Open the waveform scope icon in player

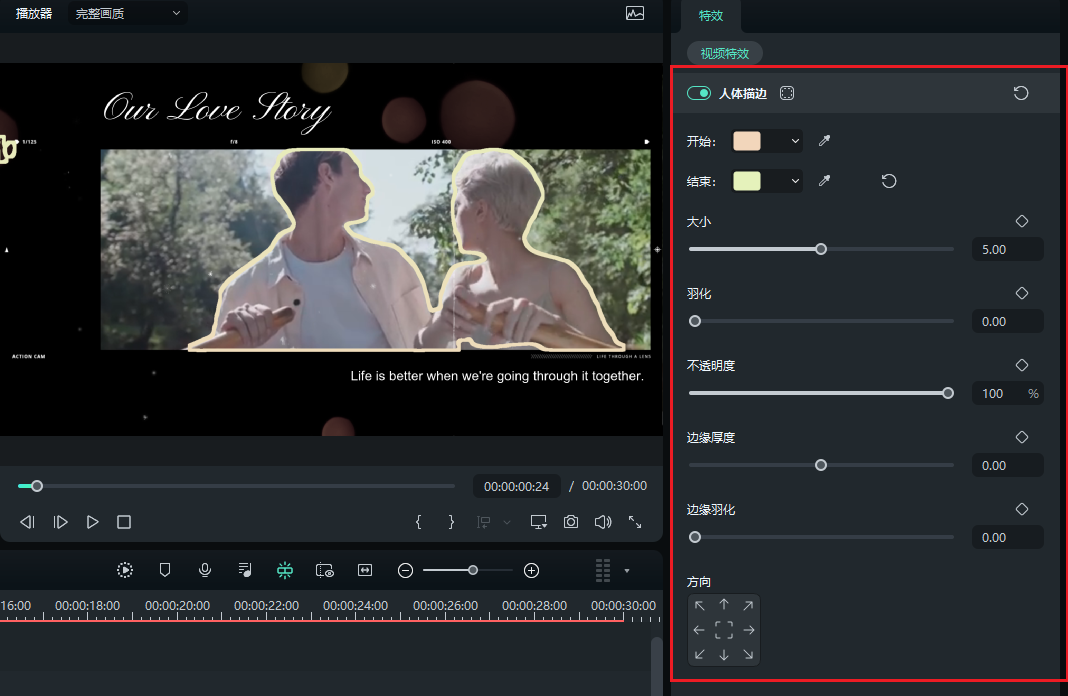click(635, 14)
